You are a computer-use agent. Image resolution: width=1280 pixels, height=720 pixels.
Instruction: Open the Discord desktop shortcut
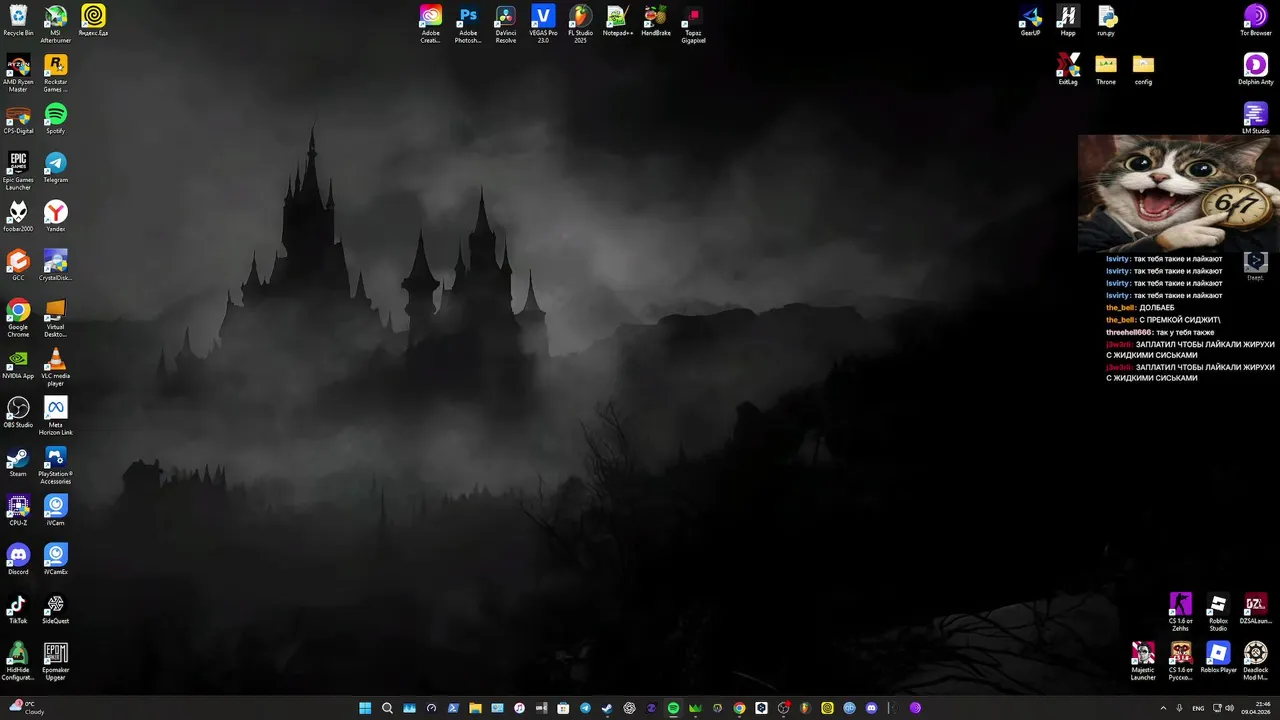tap(18, 559)
